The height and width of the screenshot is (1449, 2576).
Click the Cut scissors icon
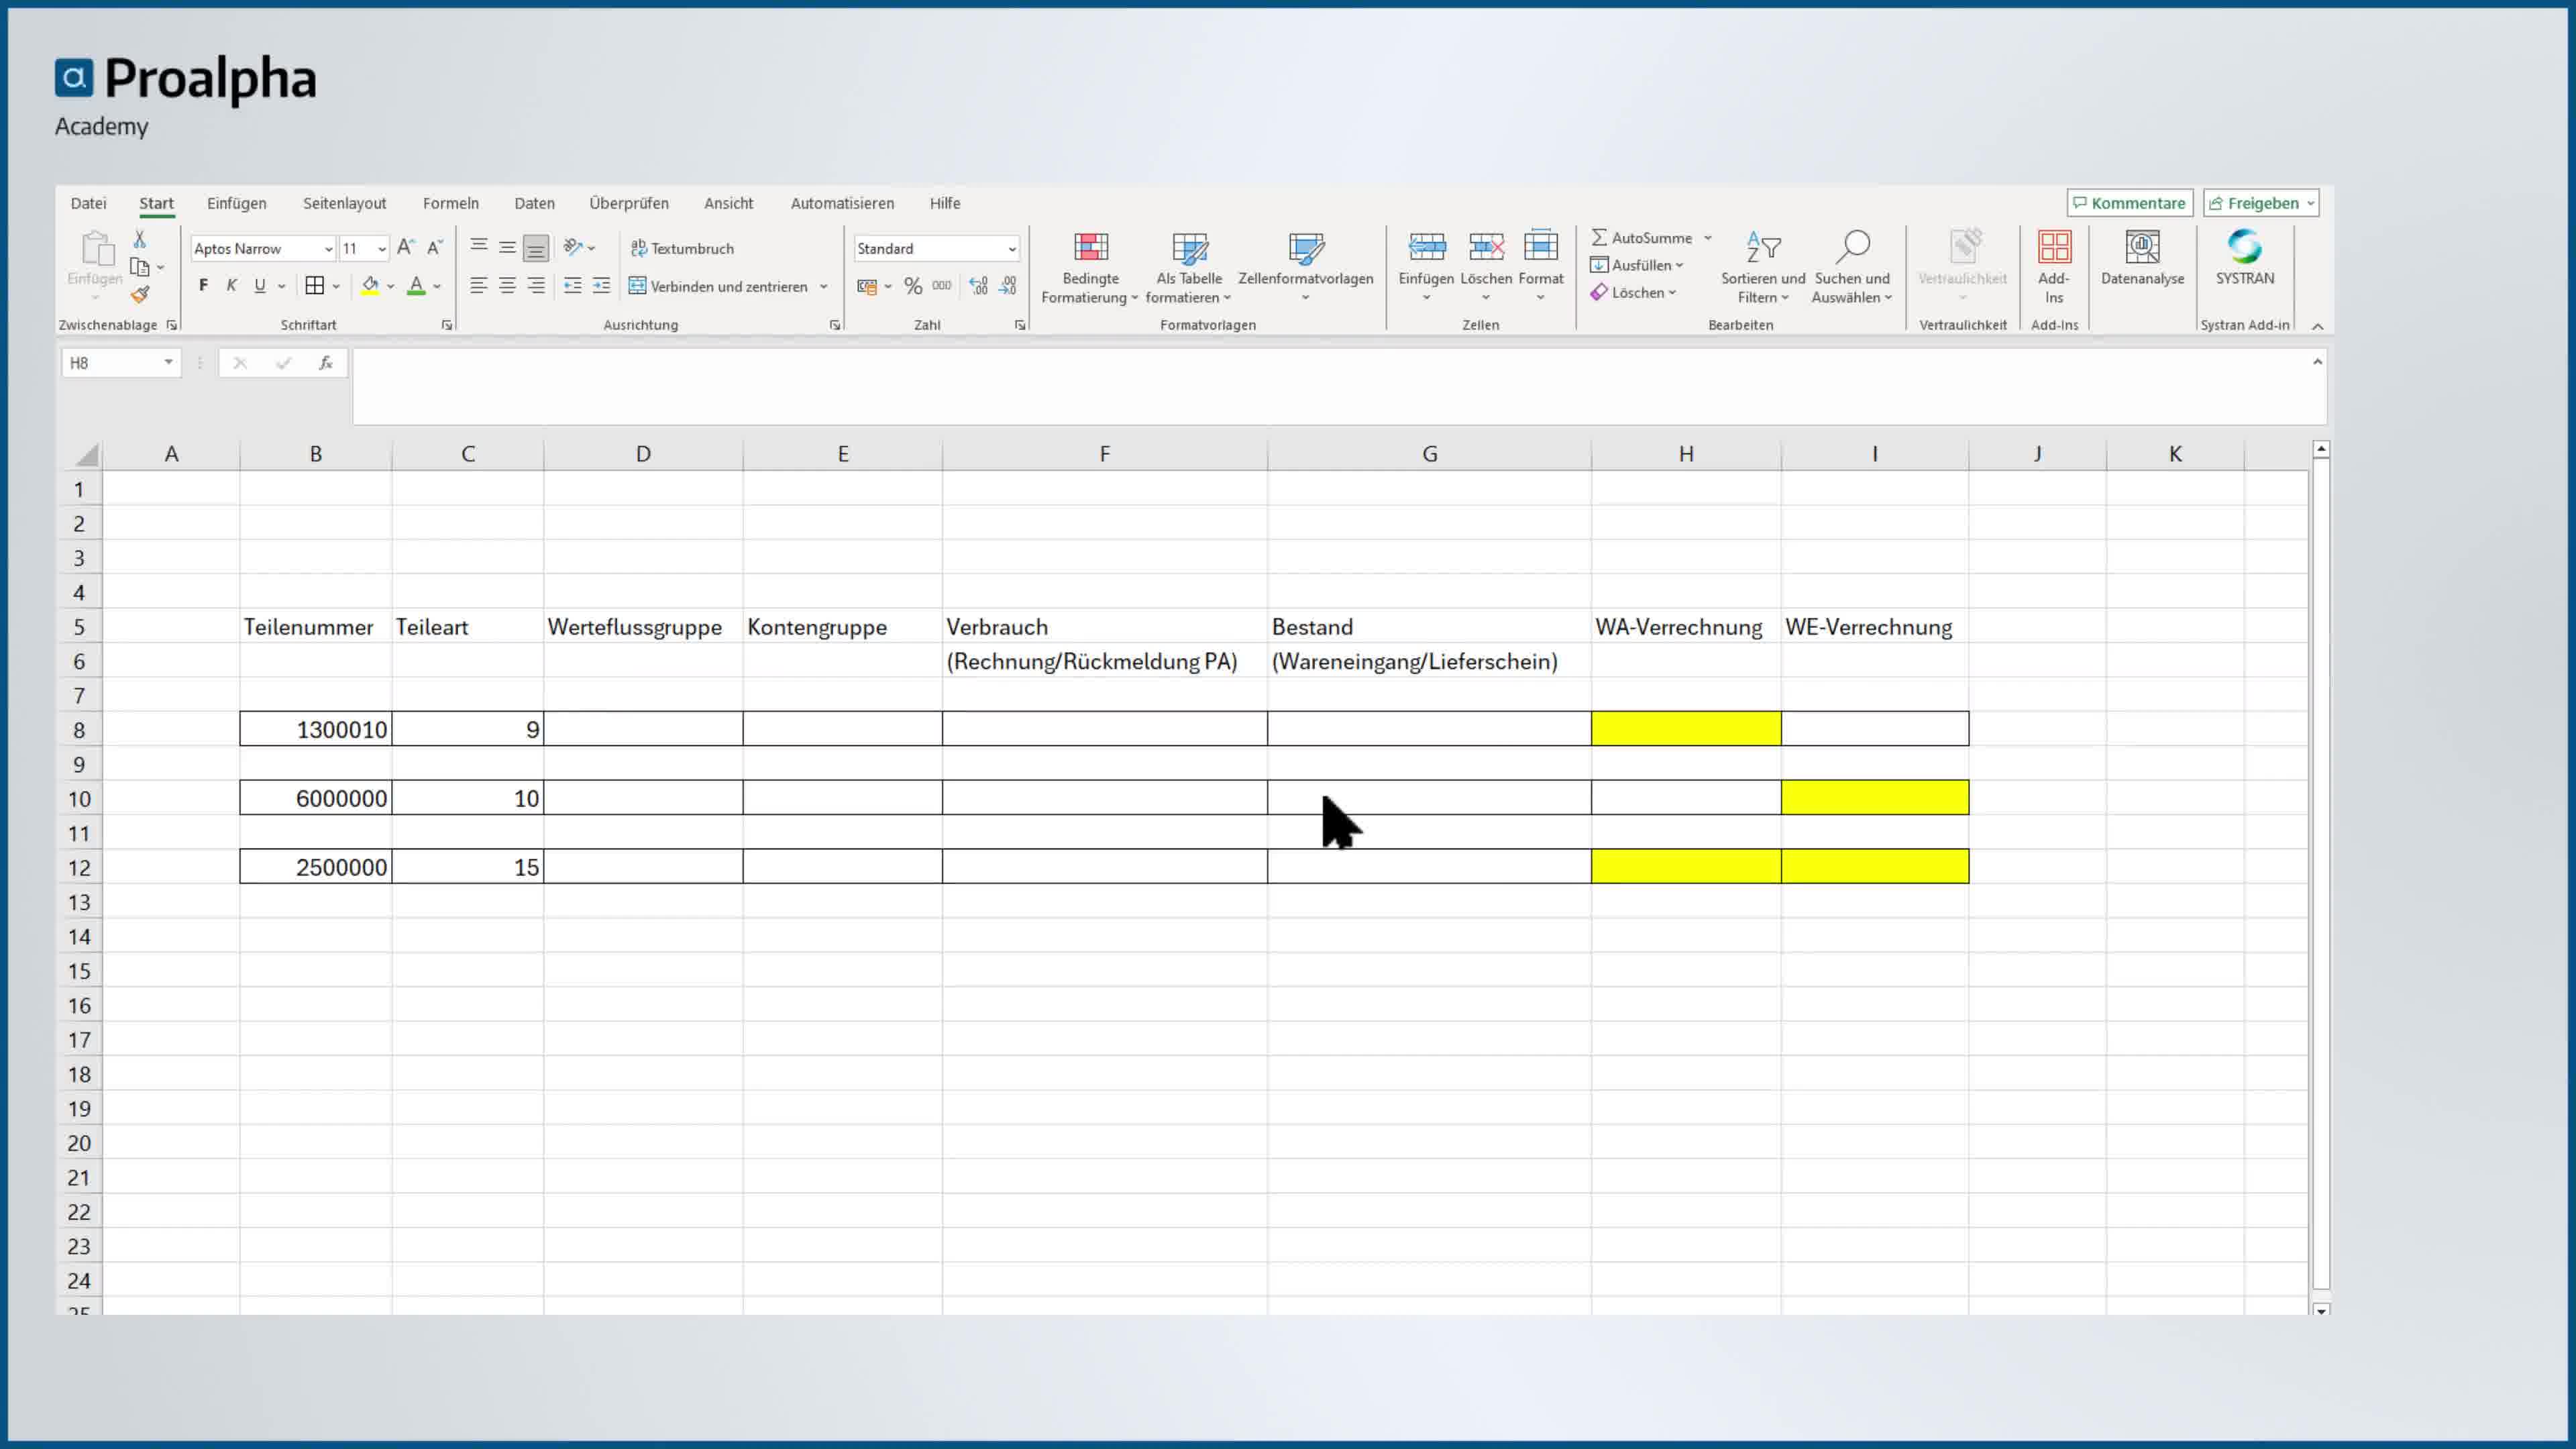pos(140,239)
